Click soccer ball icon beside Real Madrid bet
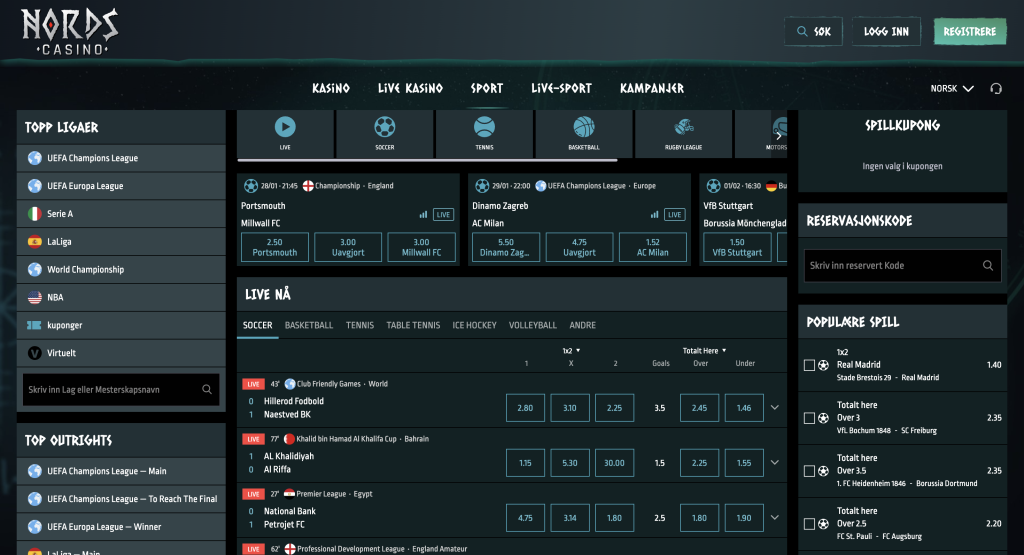The image size is (1024, 555). tap(824, 365)
